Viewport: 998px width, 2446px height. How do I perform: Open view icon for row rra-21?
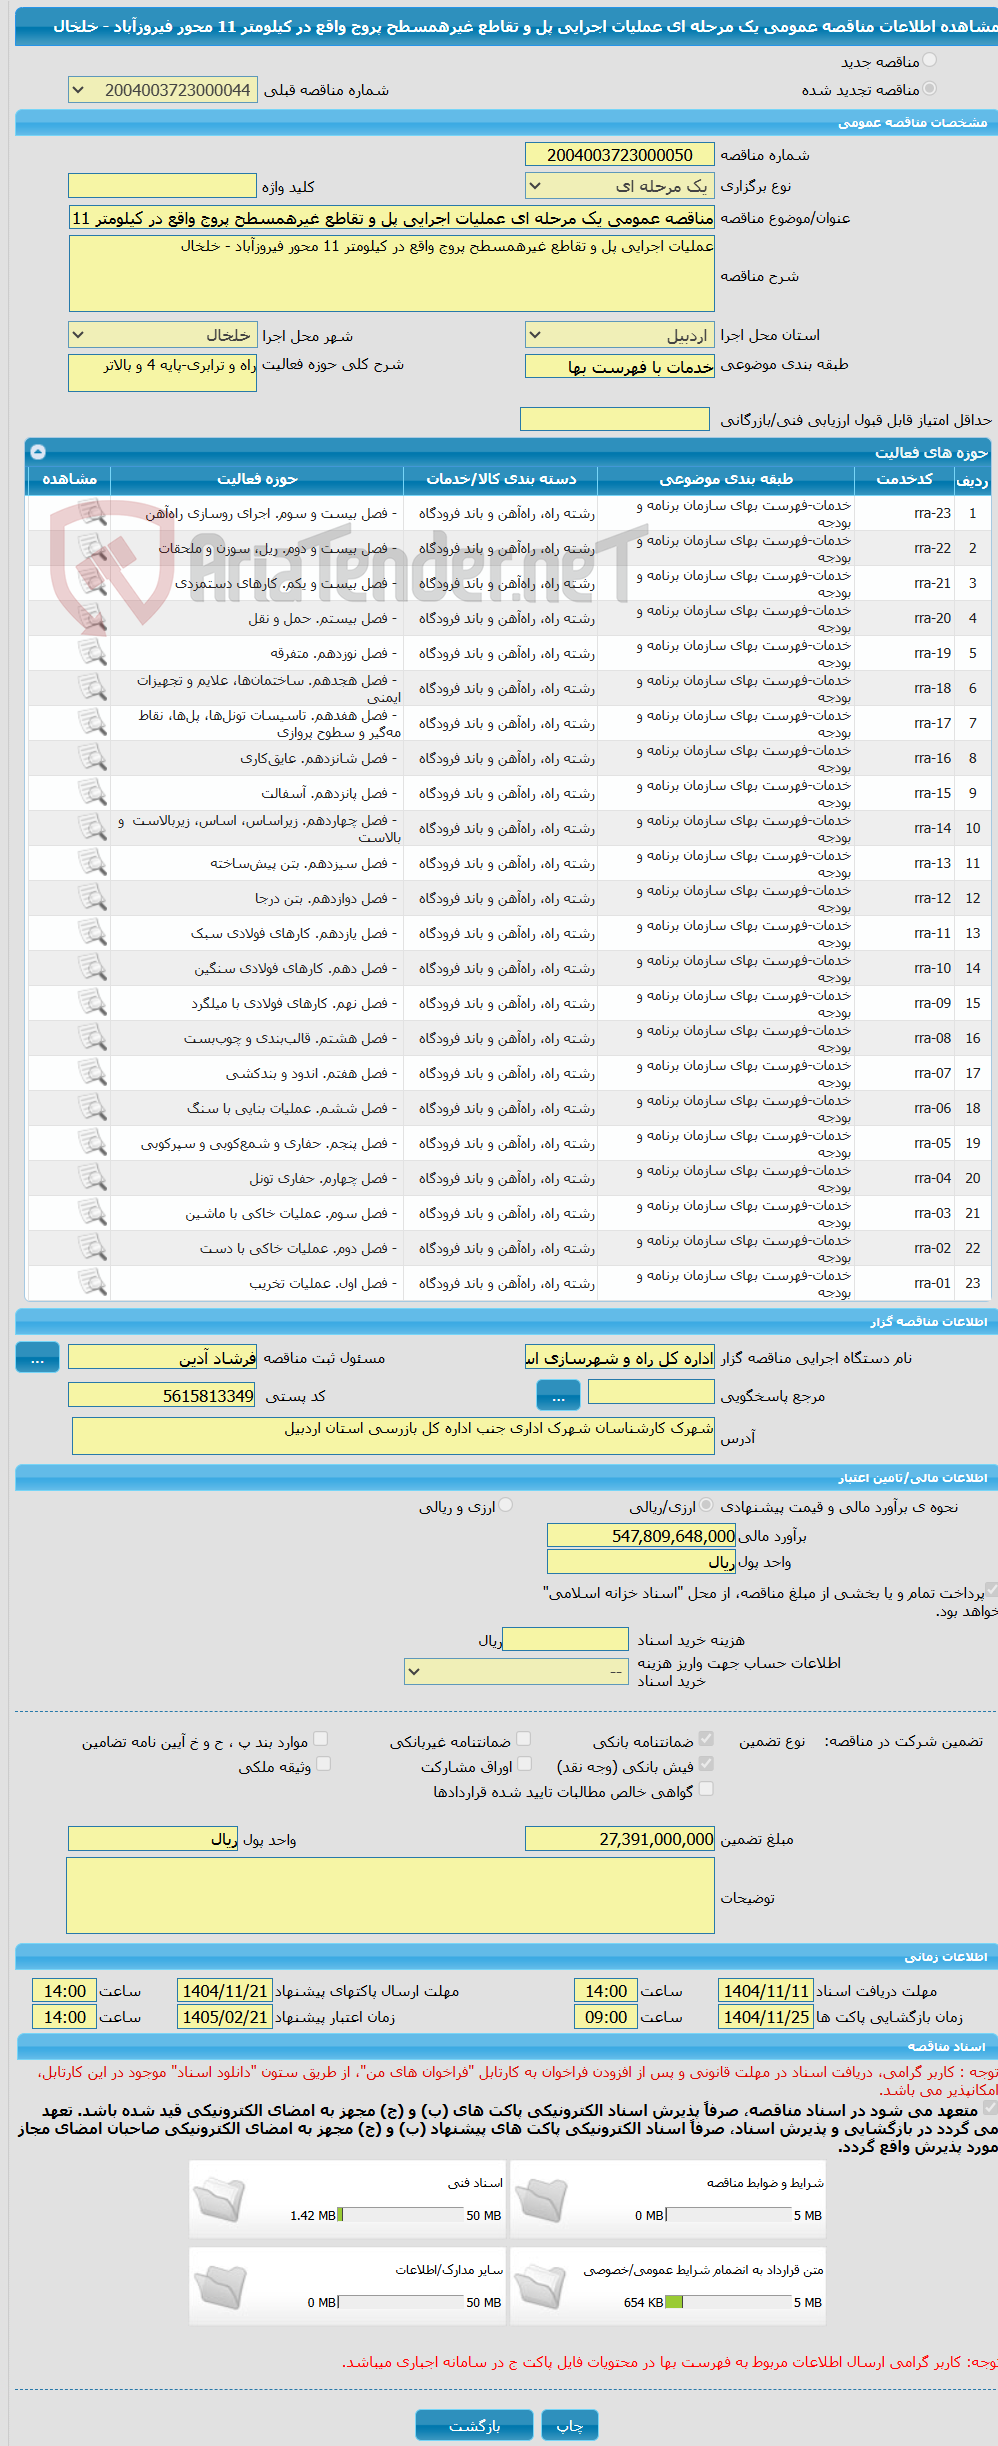(92, 583)
